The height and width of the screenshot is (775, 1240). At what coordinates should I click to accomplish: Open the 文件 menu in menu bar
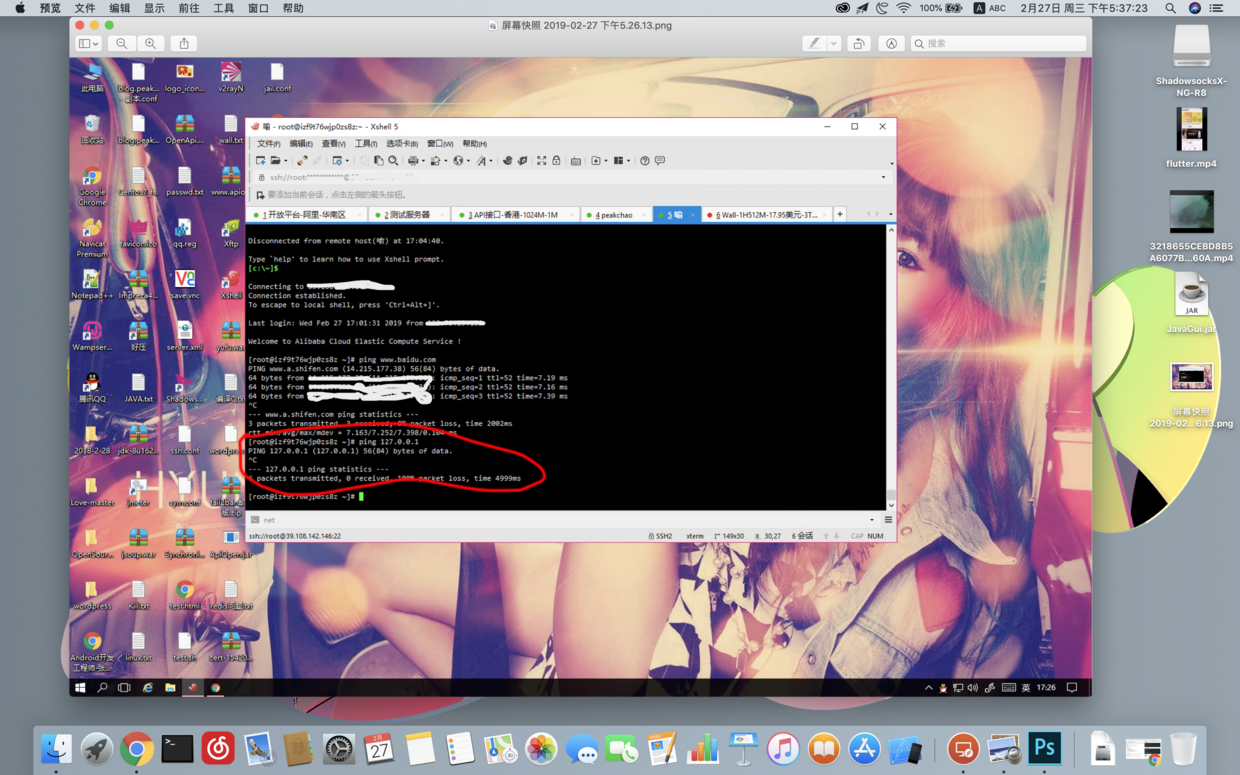point(85,8)
